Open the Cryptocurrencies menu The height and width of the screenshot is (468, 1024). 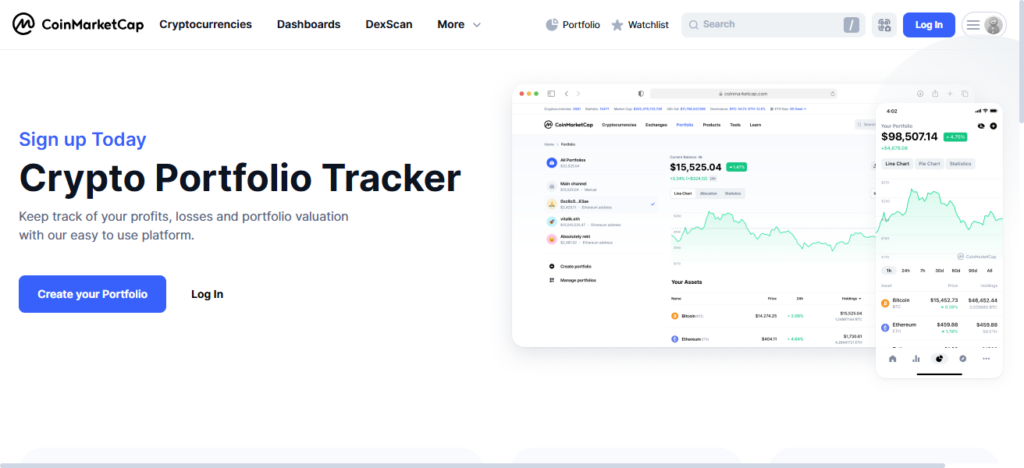[206, 24]
